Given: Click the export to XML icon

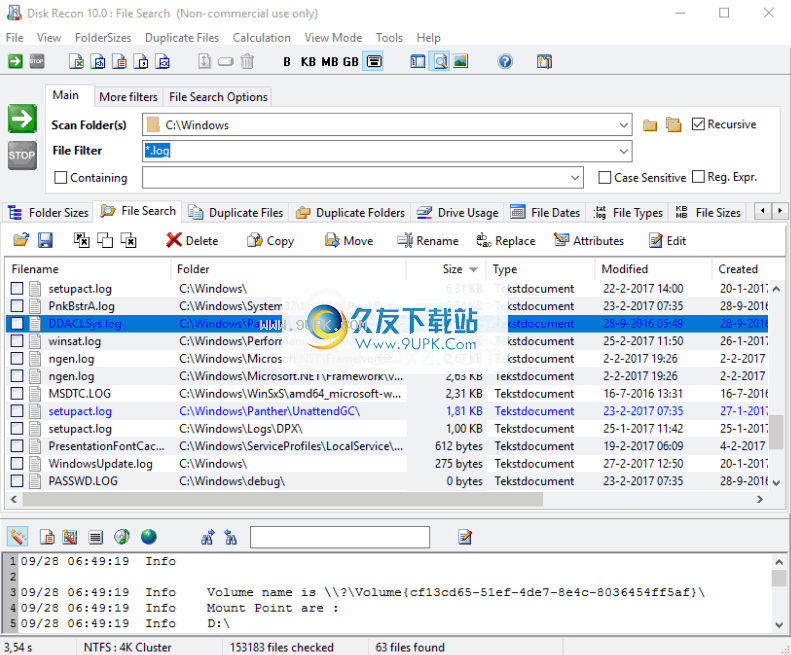Looking at the screenshot, I should (x=162, y=62).
